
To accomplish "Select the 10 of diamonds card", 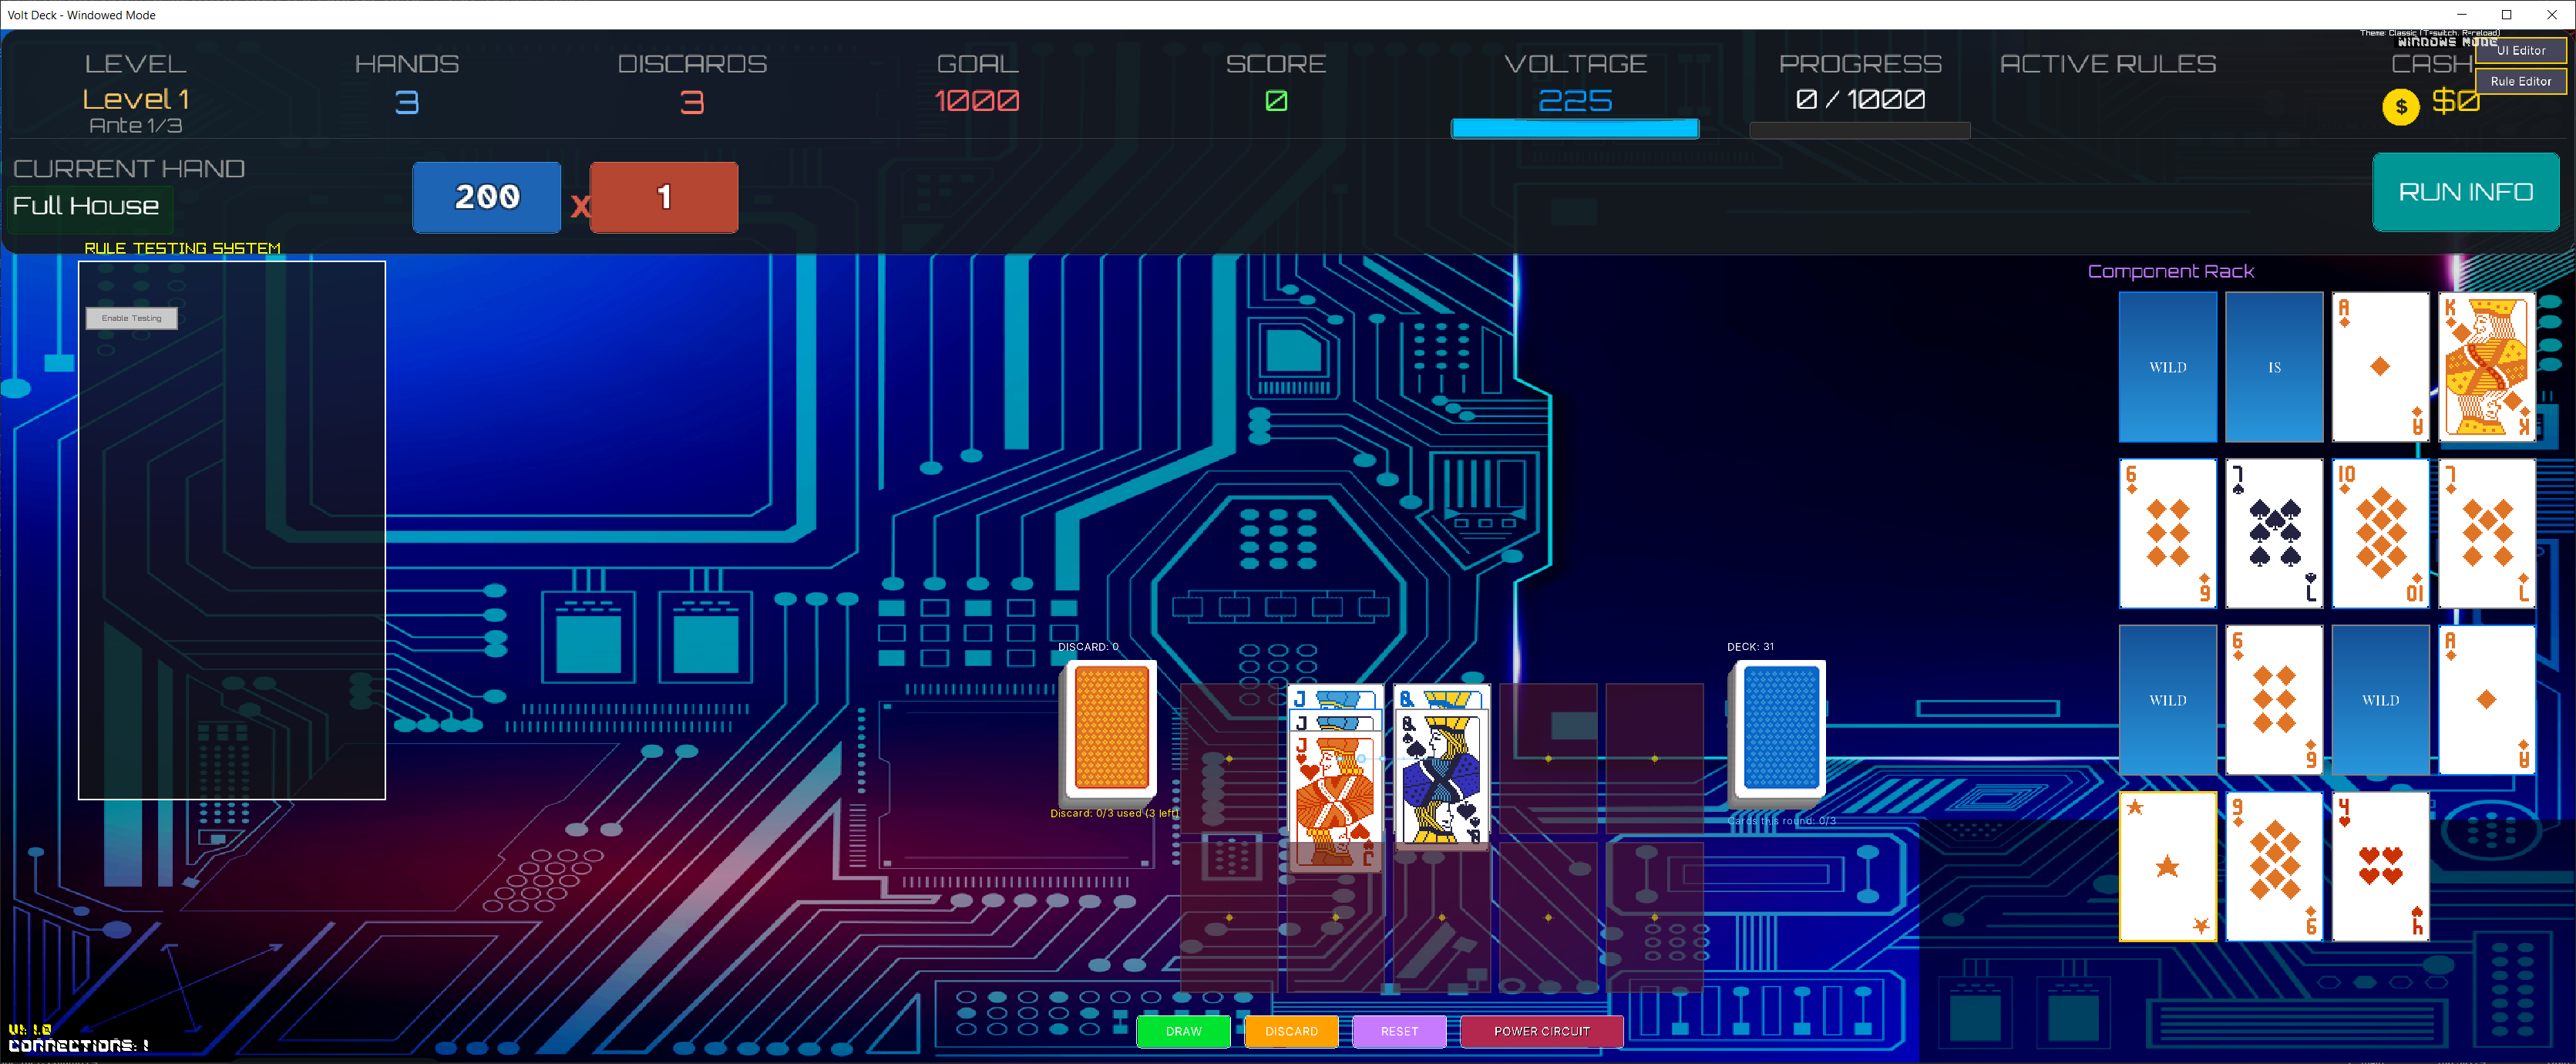I will 2379,534.
